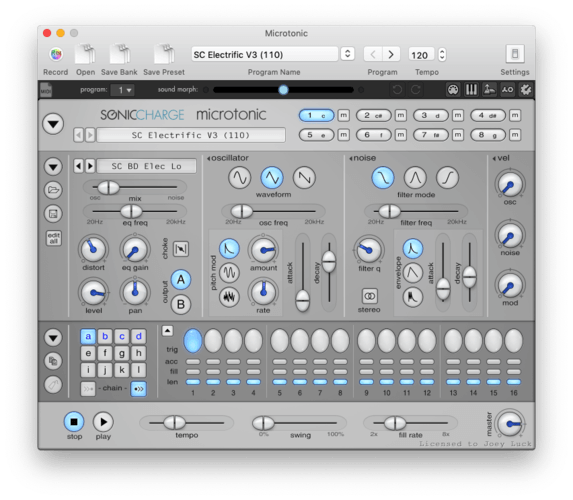Click the sound morph slider handle
573x500 pixels.
[x=283, y=90]
